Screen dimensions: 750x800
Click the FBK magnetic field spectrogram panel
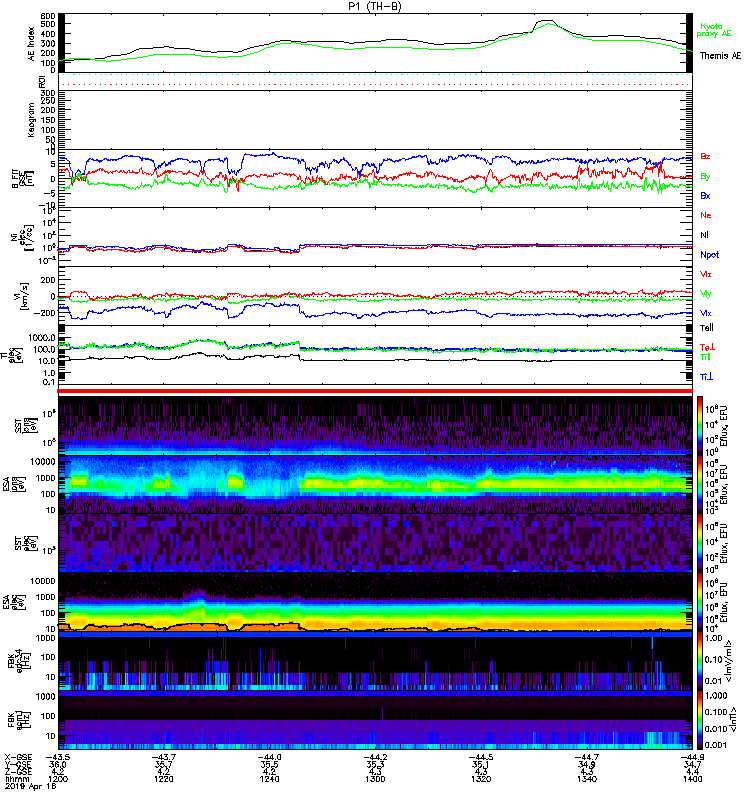click(x=375, y=720)
